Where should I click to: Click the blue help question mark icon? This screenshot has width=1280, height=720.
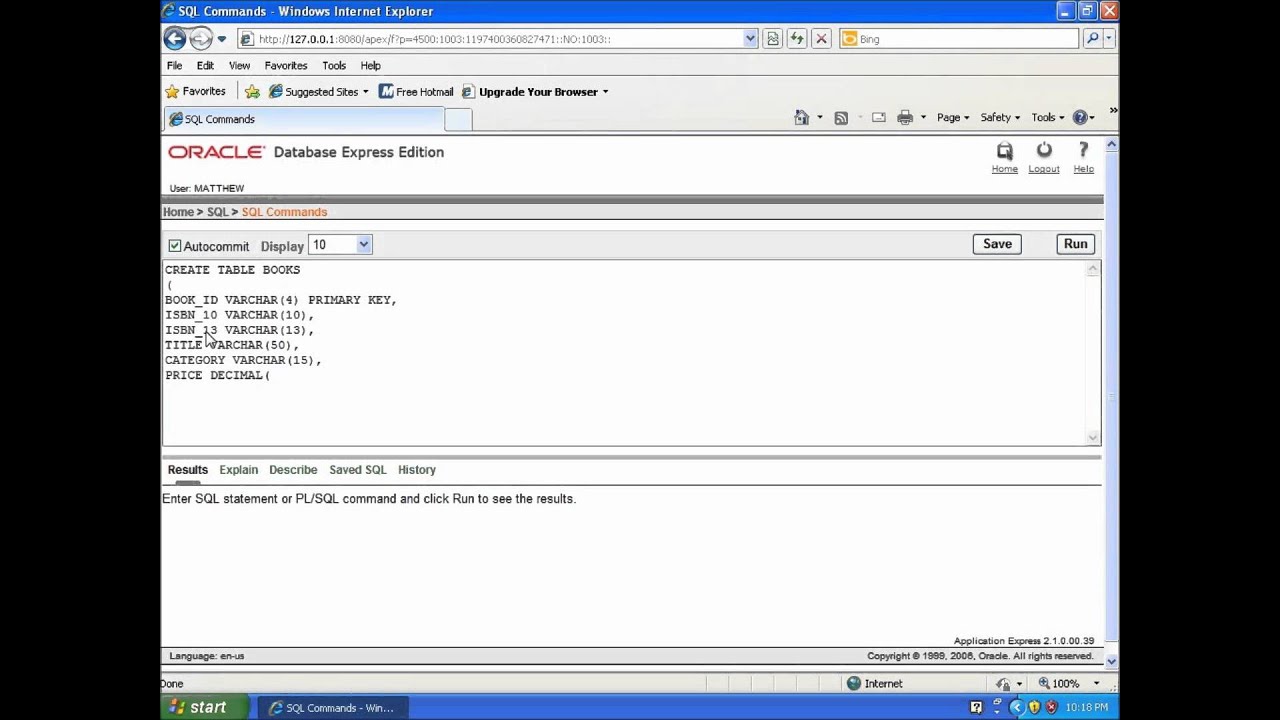pyautogui.click(x=1080, y=117)
